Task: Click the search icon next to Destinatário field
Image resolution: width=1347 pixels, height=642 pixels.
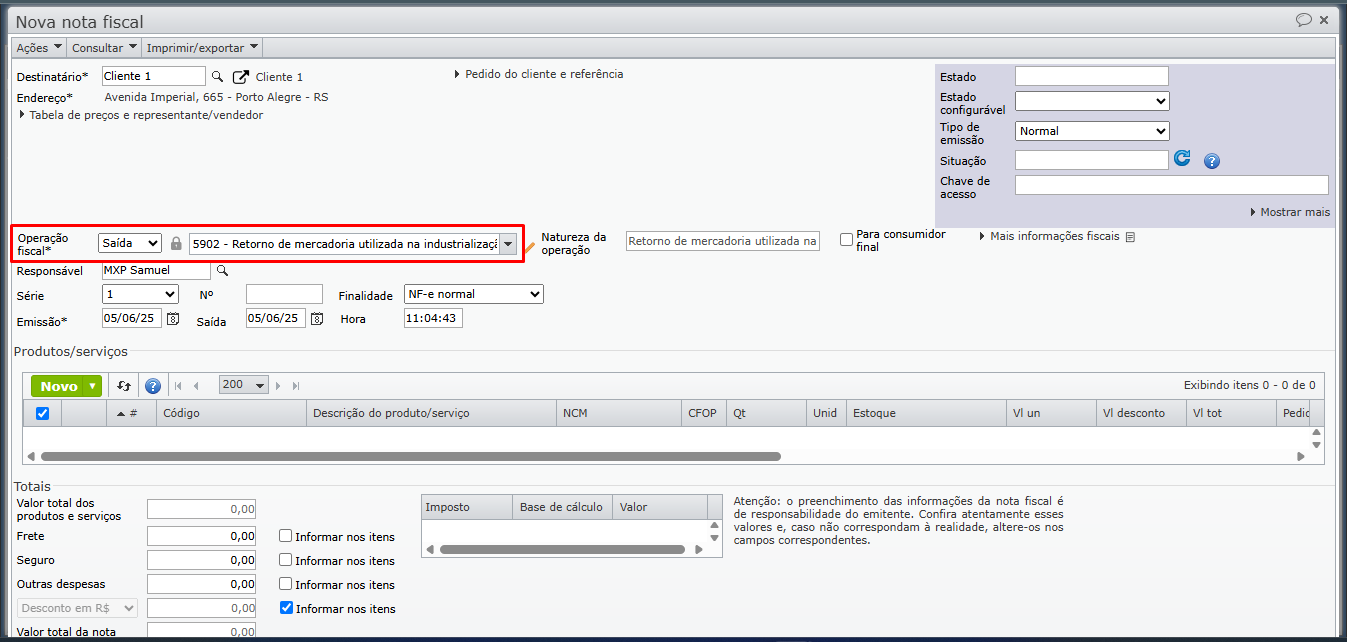Action: 217,77
